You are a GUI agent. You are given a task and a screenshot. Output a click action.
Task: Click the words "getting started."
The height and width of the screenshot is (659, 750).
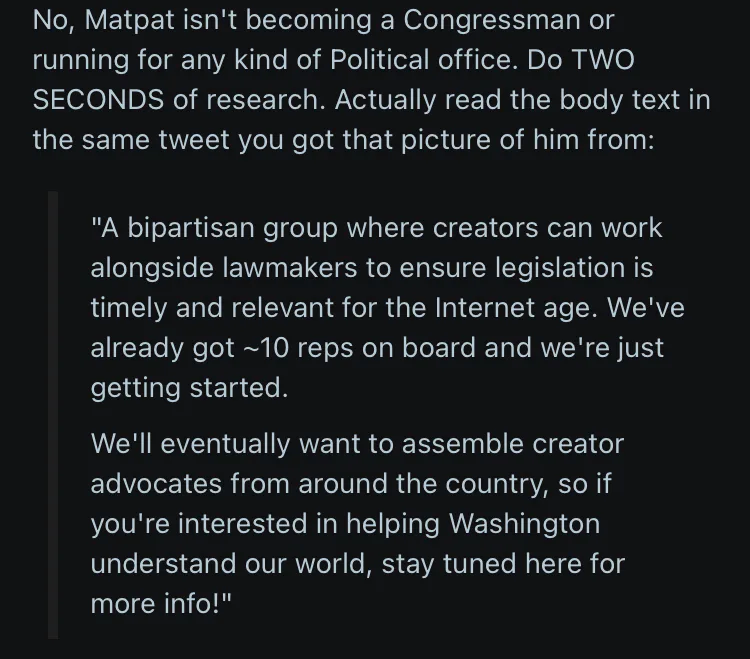click(x=189, y=388)
